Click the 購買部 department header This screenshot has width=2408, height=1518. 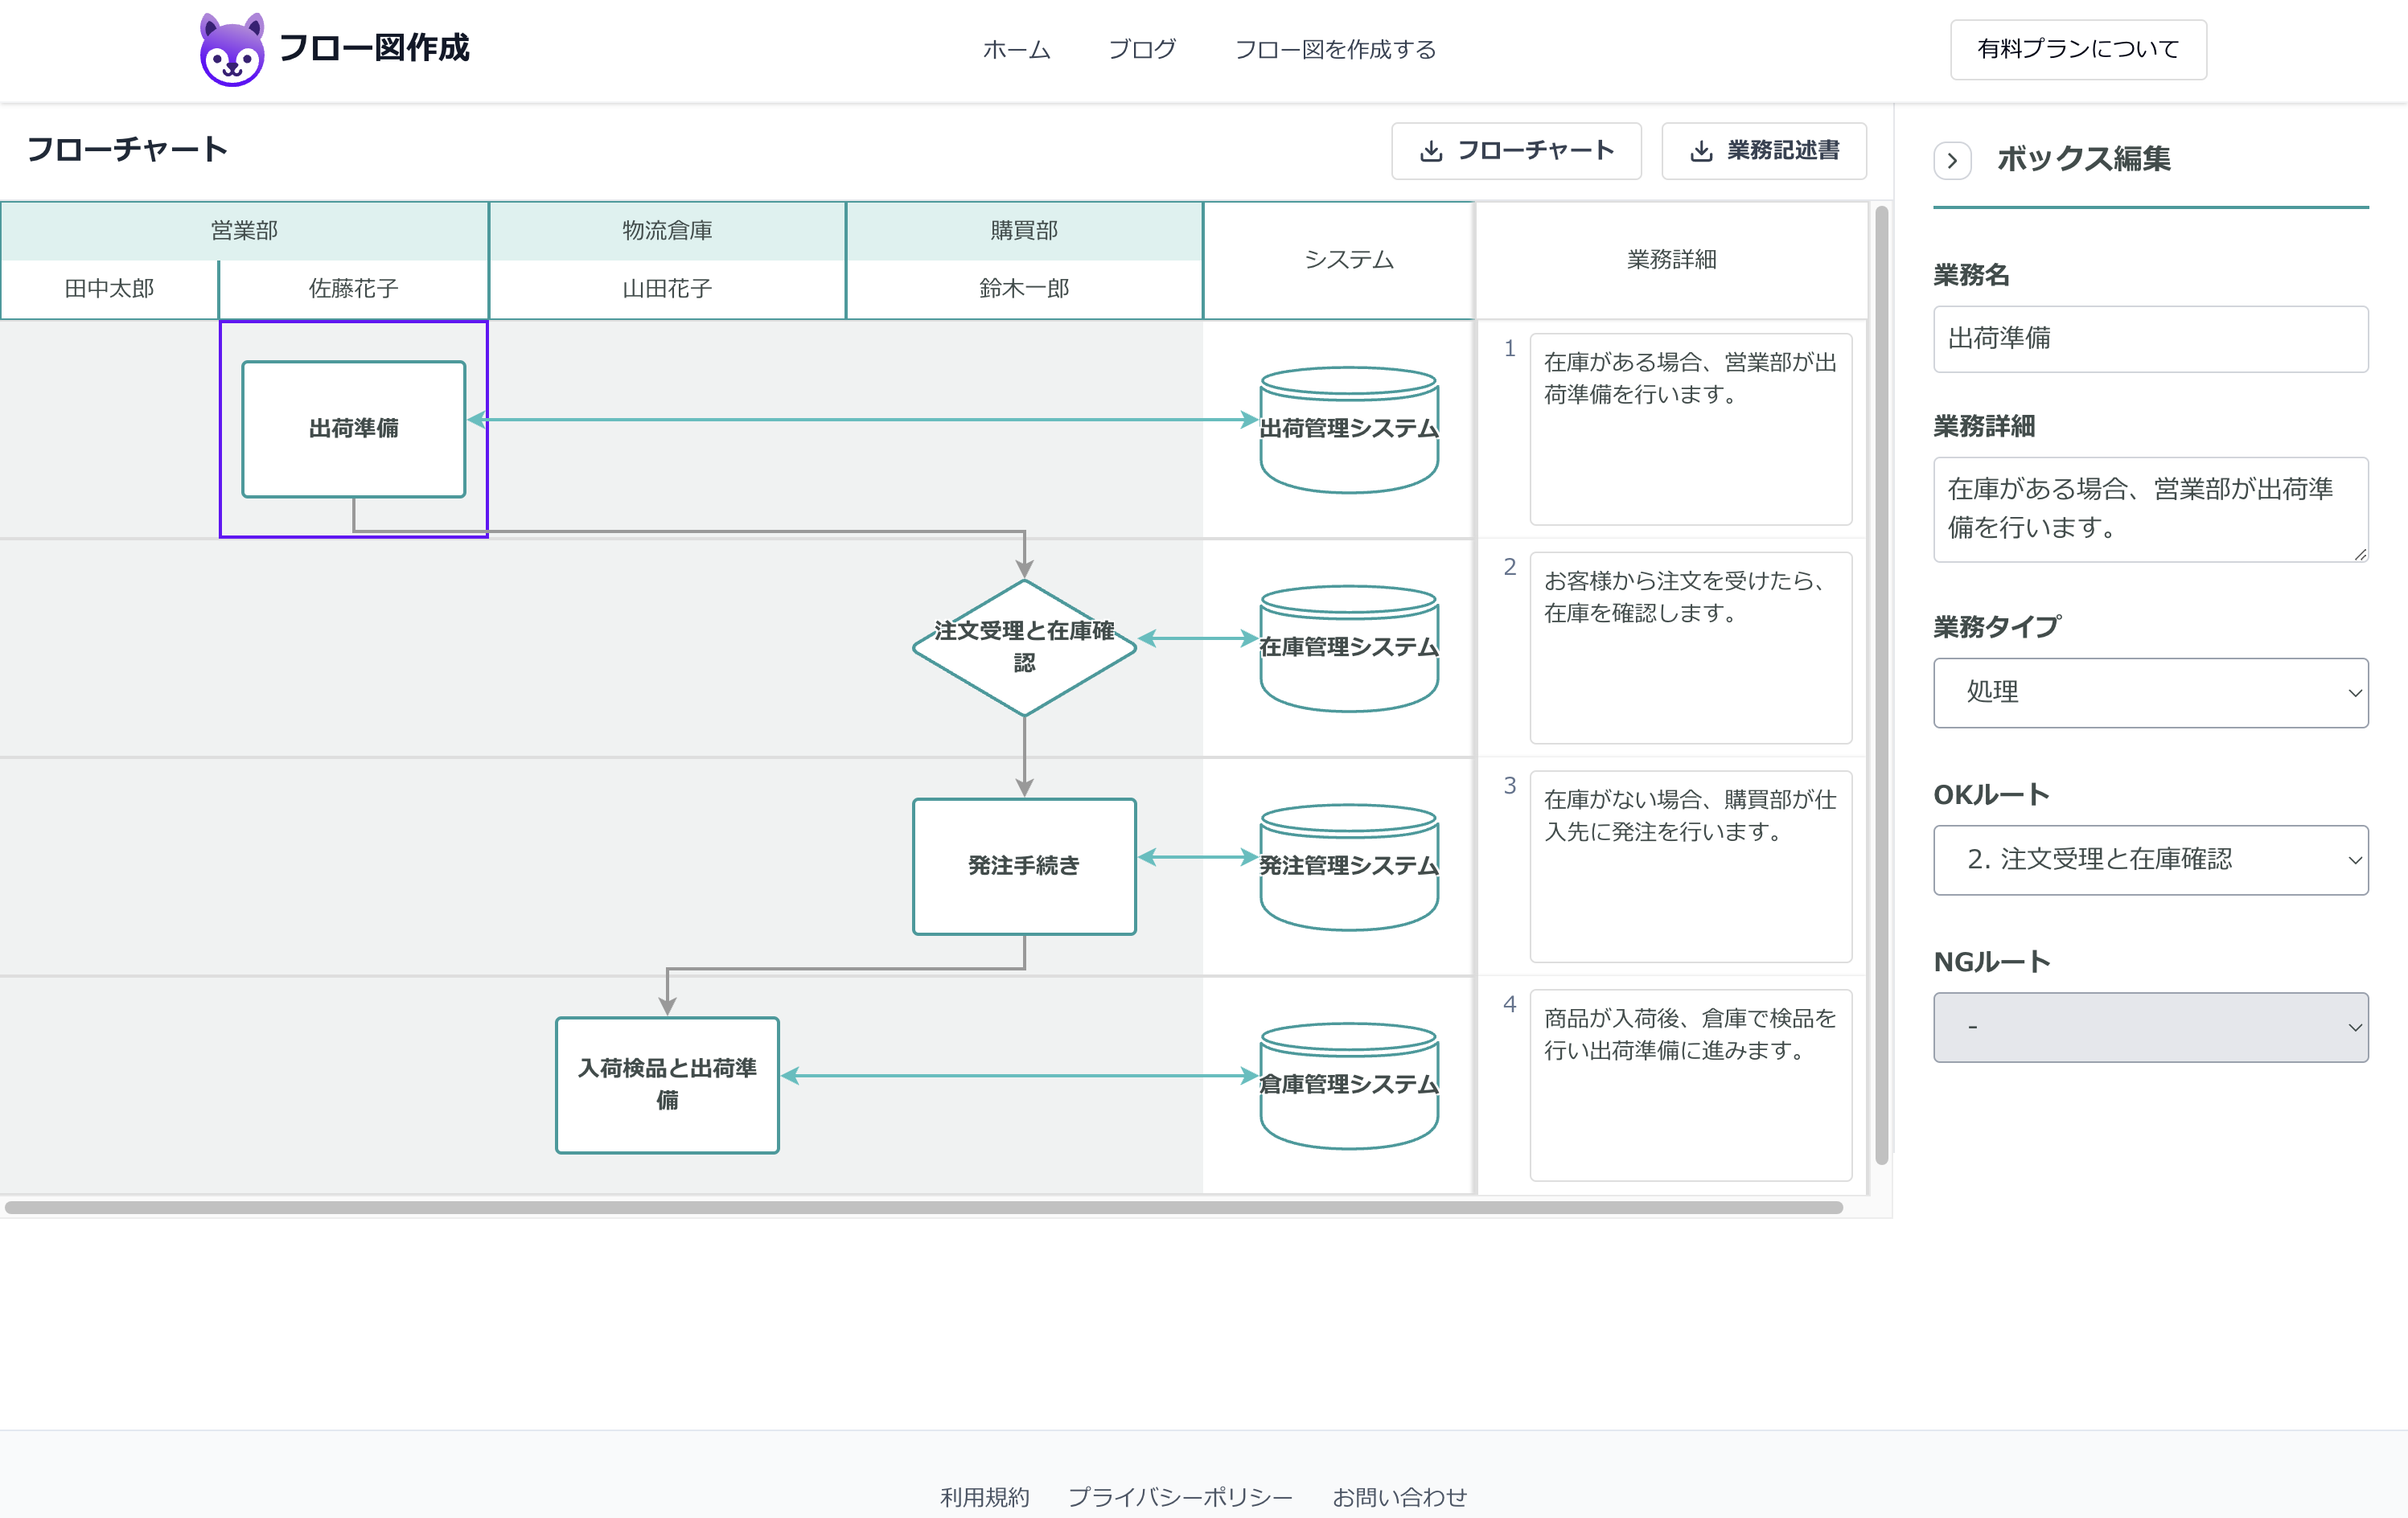click(1024, 231)
